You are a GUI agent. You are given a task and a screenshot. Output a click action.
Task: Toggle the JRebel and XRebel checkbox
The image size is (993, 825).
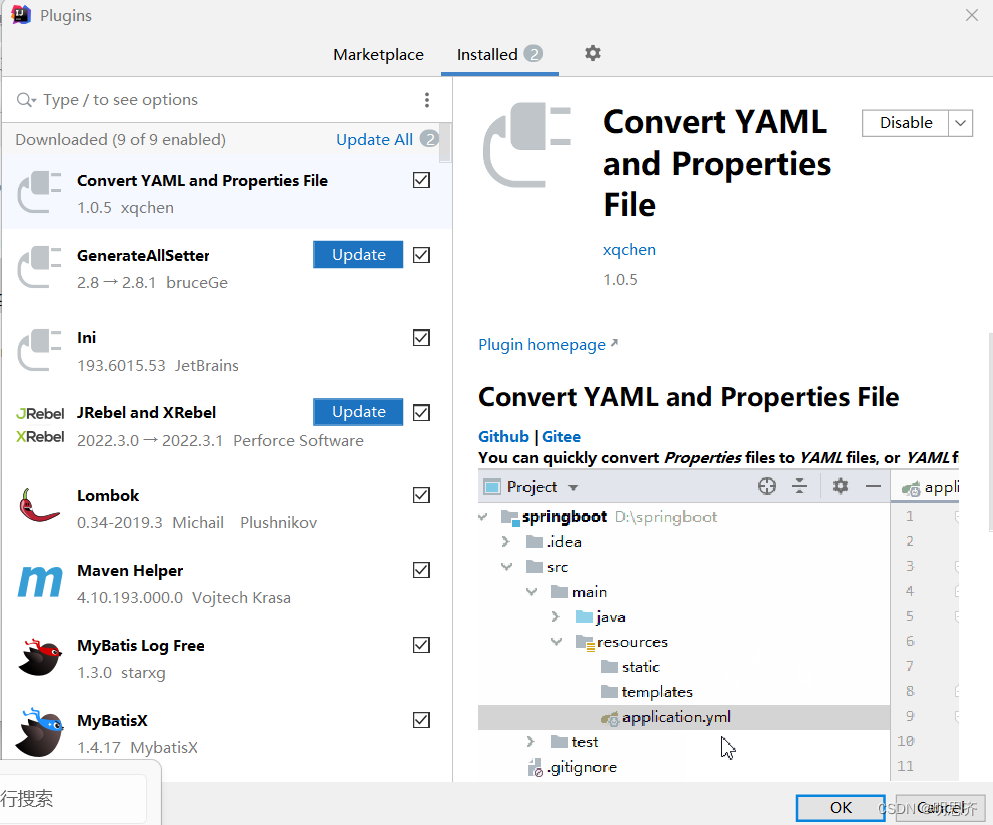[421, 413]
